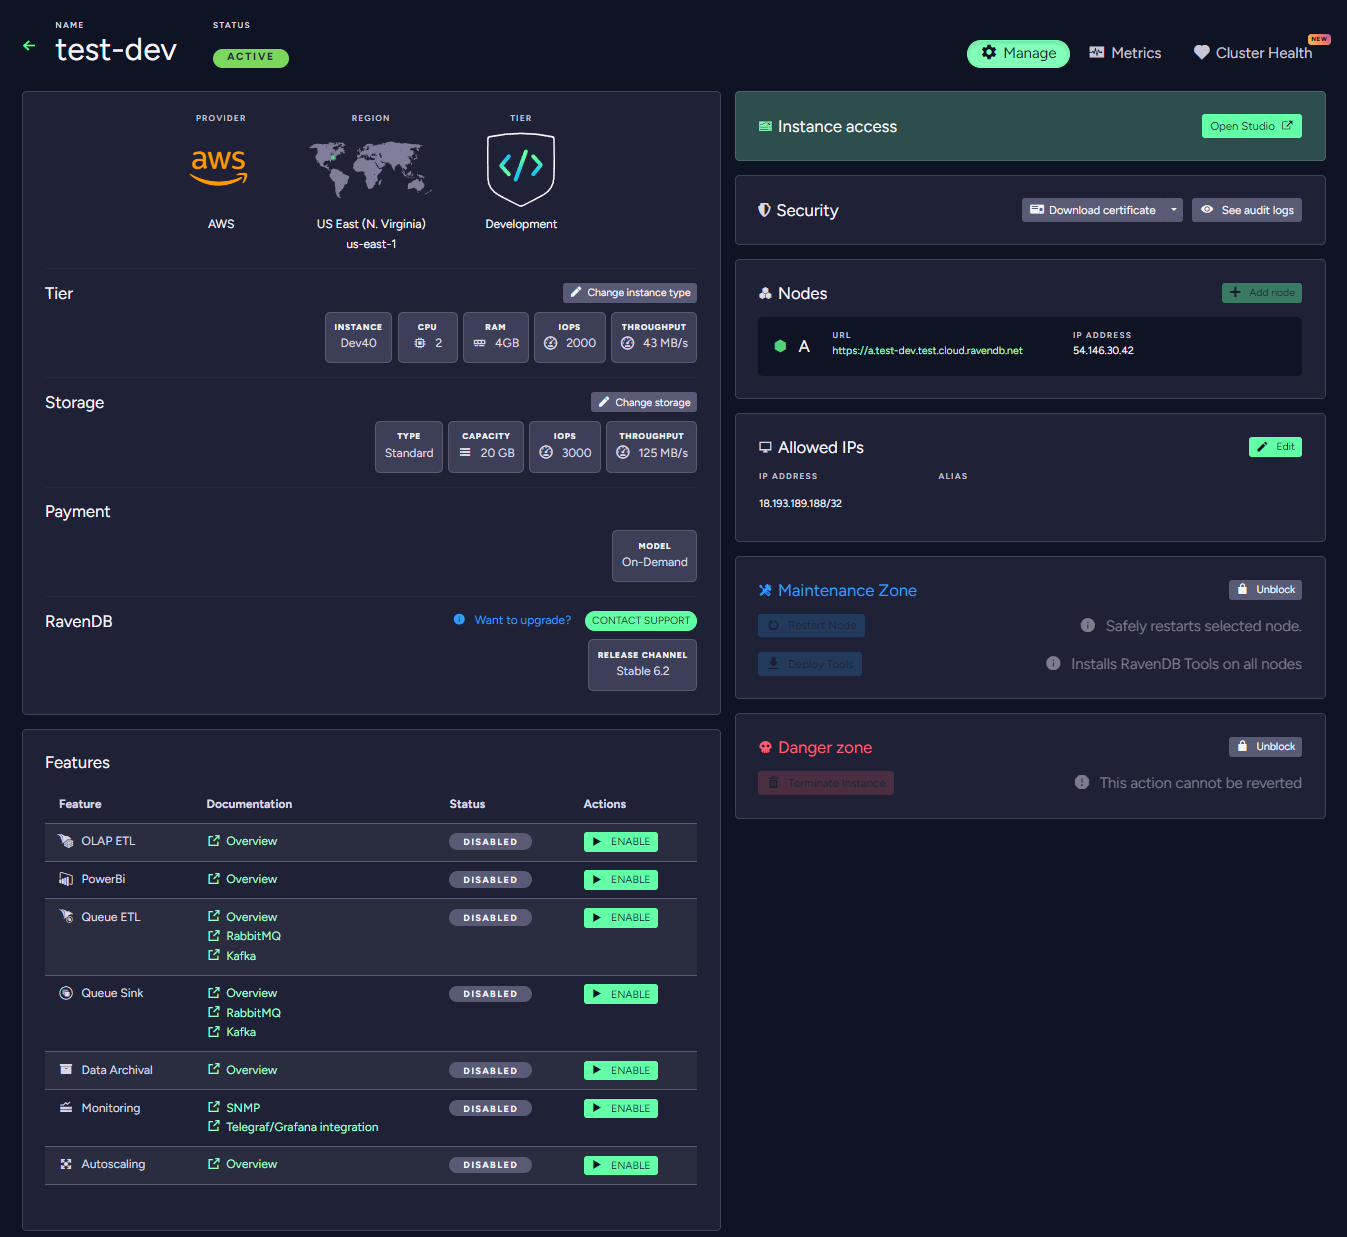Click the Queue ETL feature icon
The image size is (1347, 1237).
[x=66, y=917]
